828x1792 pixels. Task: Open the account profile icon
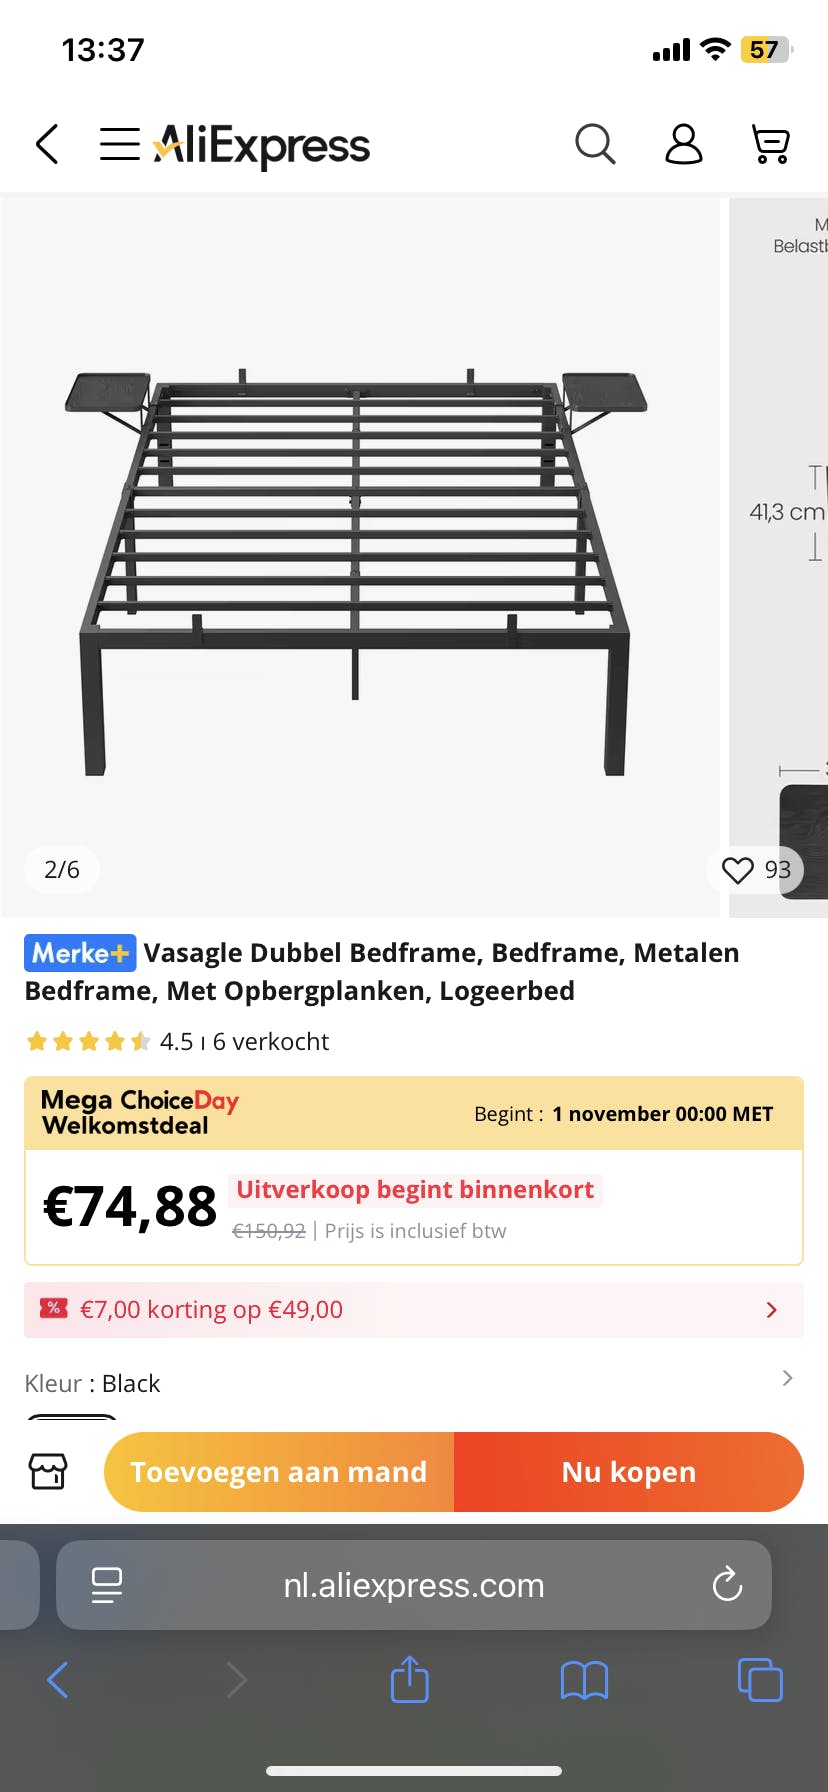(684, 145)
